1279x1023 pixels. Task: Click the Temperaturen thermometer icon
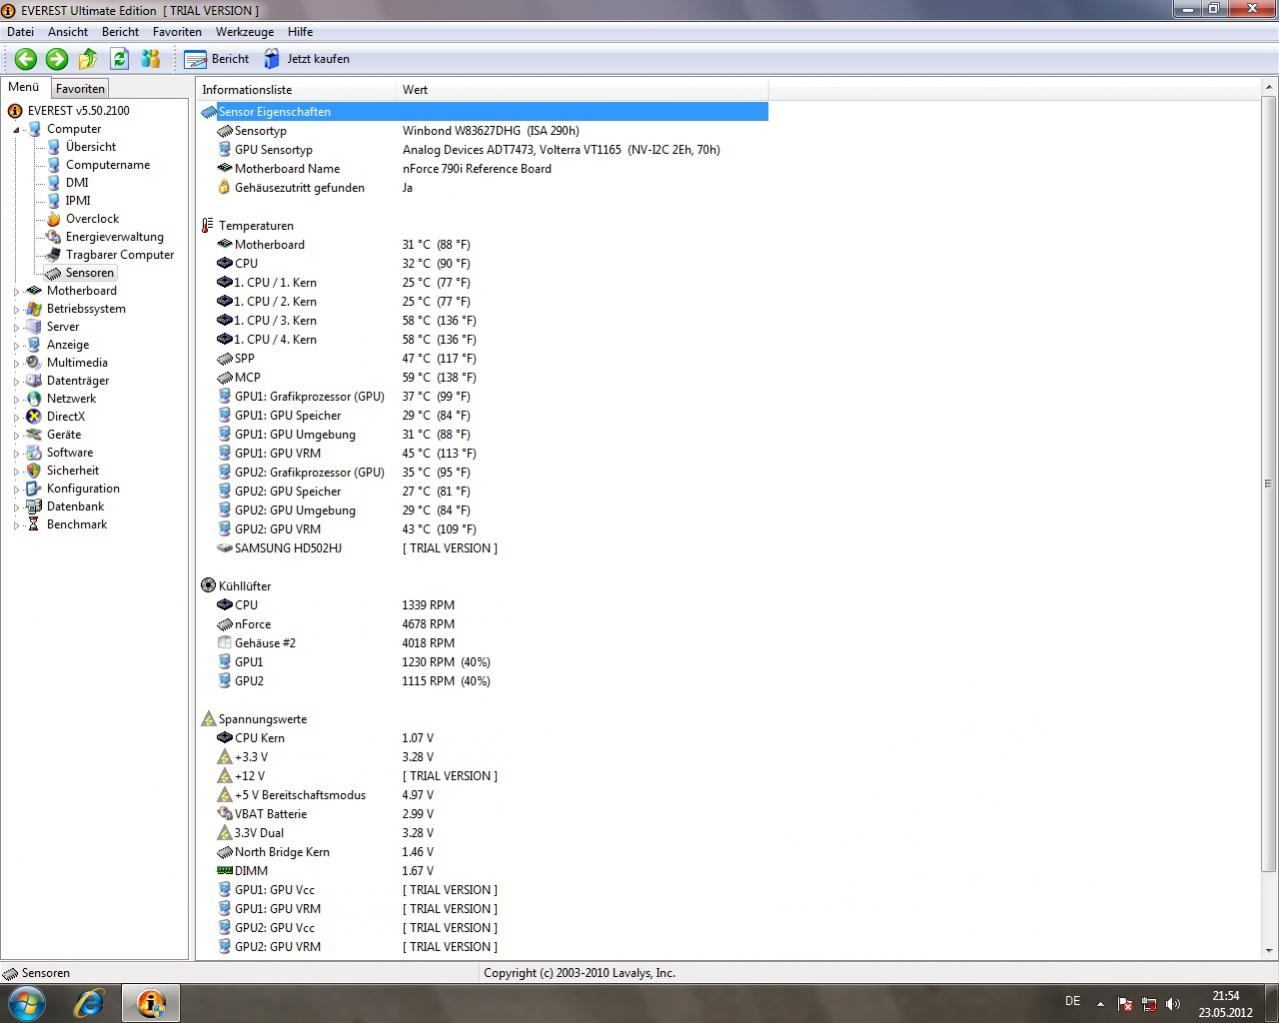(208, 226)
